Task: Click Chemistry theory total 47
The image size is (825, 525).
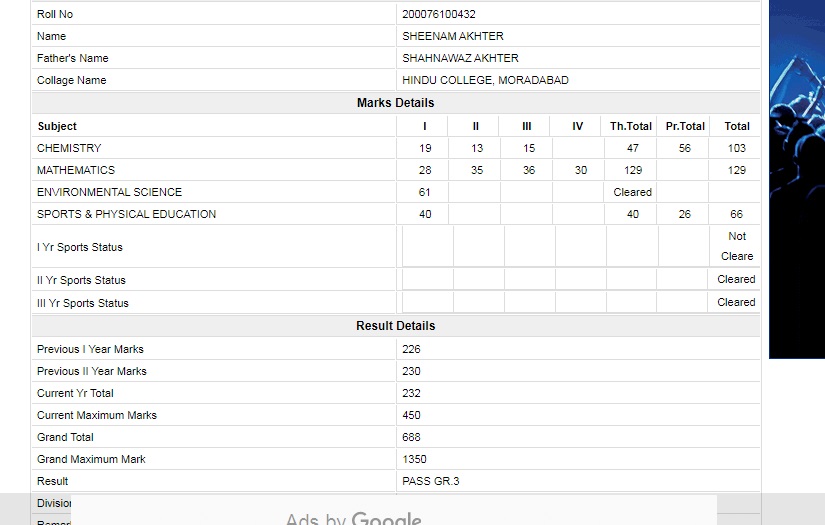Action: pyautogui.click(x=632, y=148)
